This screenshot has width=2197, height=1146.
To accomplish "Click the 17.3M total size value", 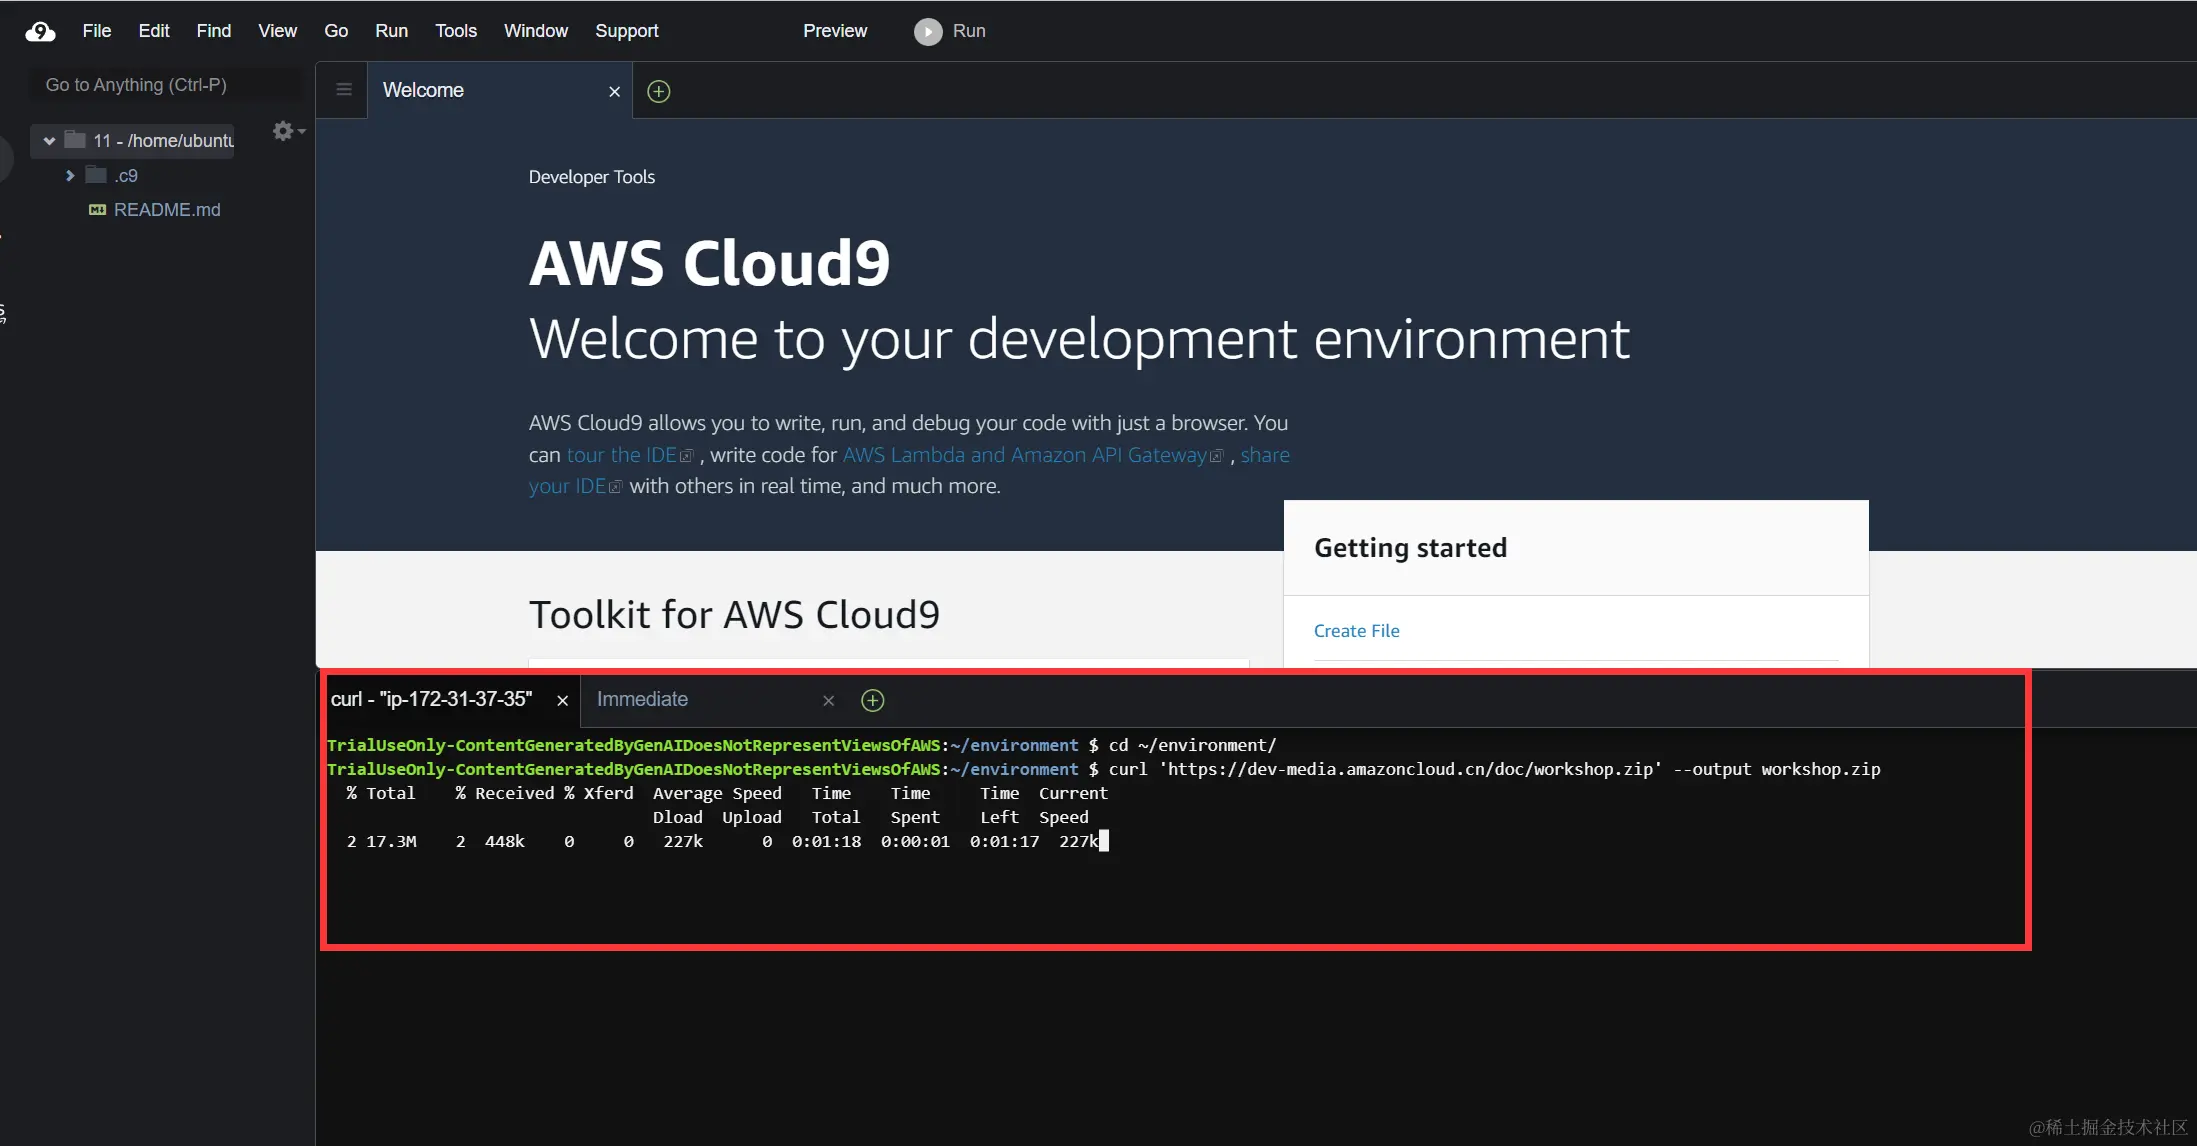I will coord(391,841).
